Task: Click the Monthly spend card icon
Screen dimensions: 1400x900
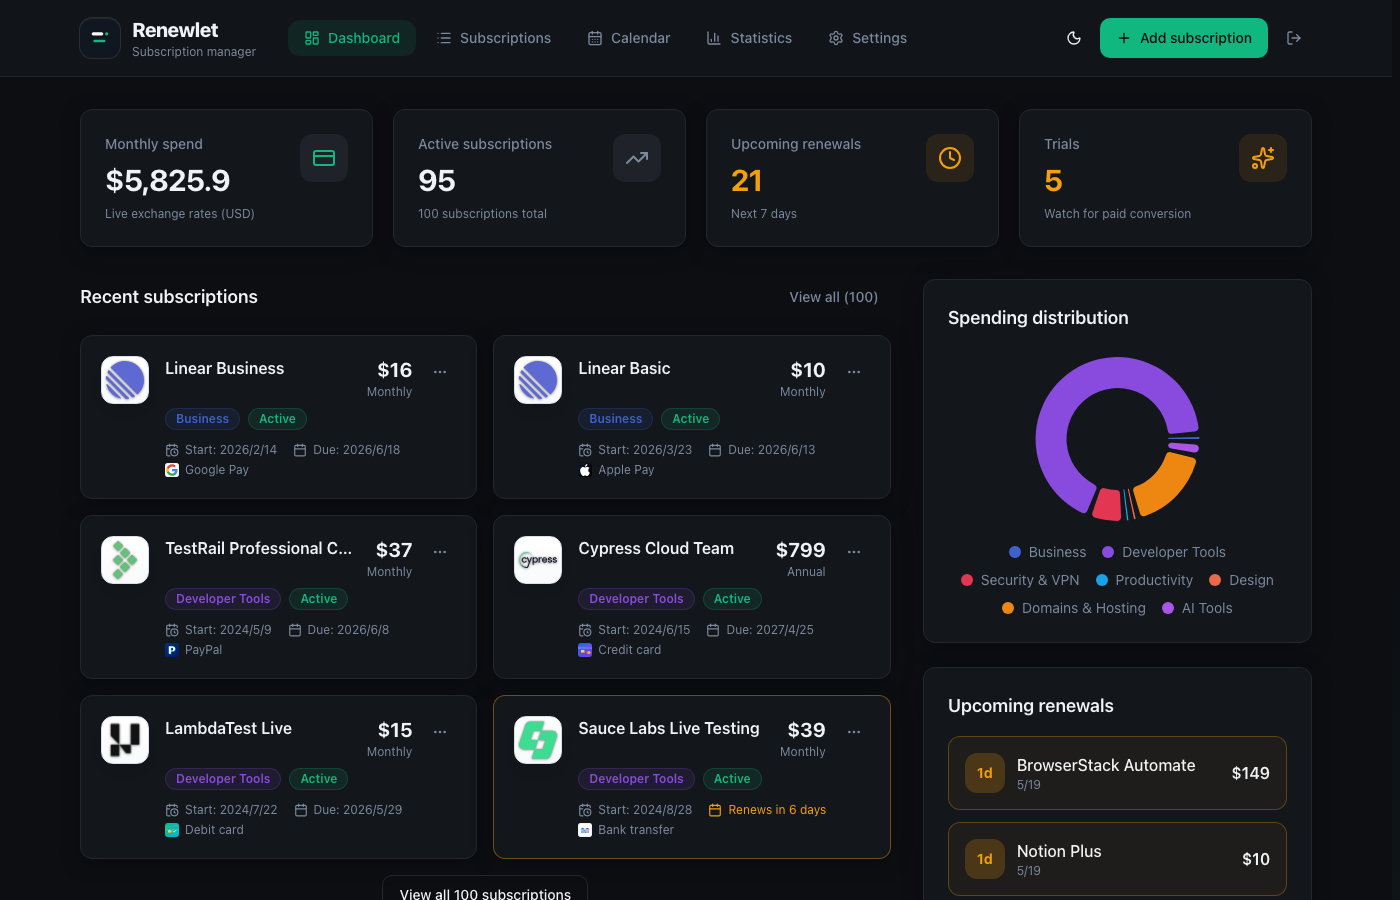Action: (324, 158)
